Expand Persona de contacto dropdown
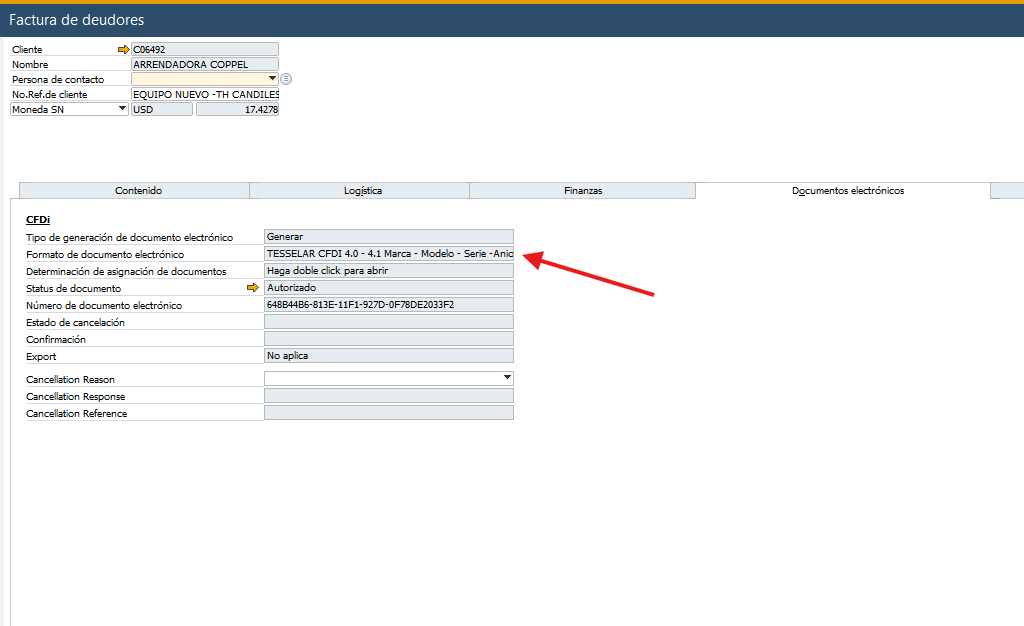 [272, 79]
